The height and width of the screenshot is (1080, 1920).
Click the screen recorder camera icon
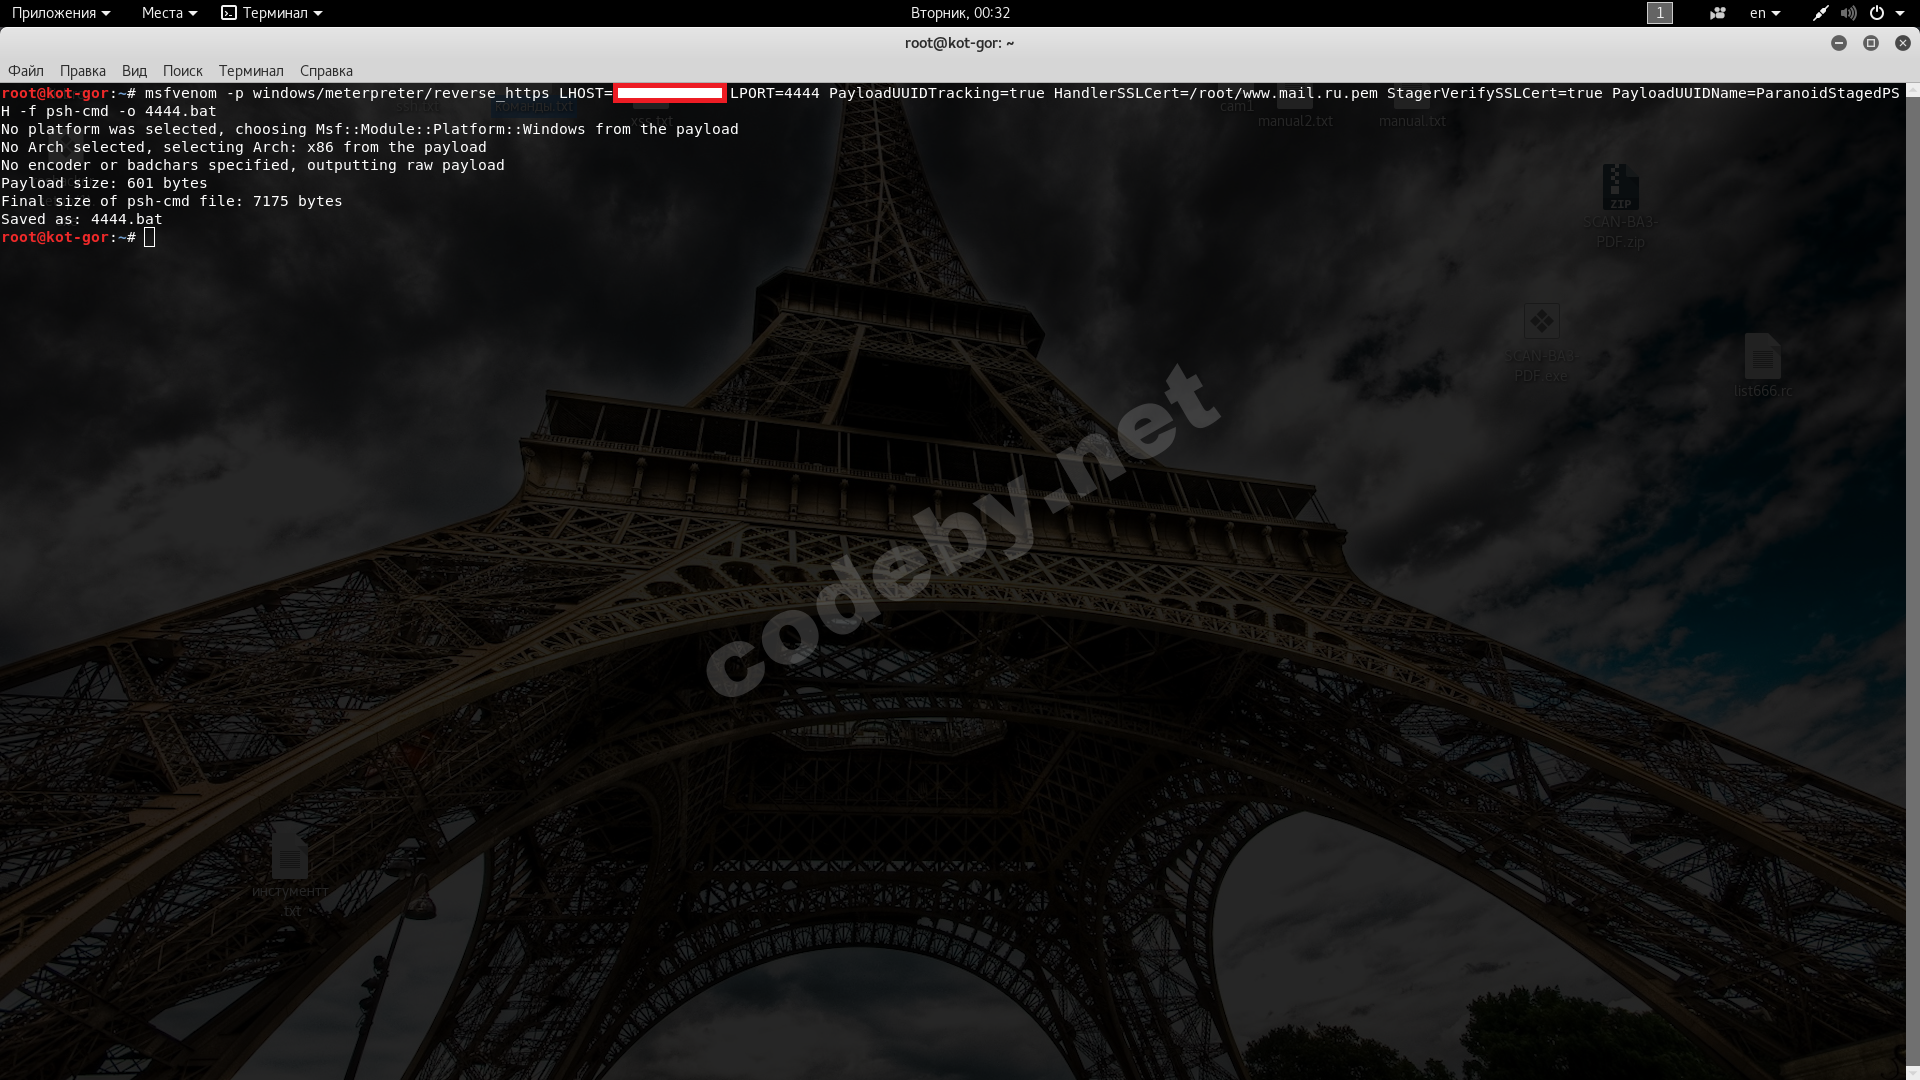1717,13
